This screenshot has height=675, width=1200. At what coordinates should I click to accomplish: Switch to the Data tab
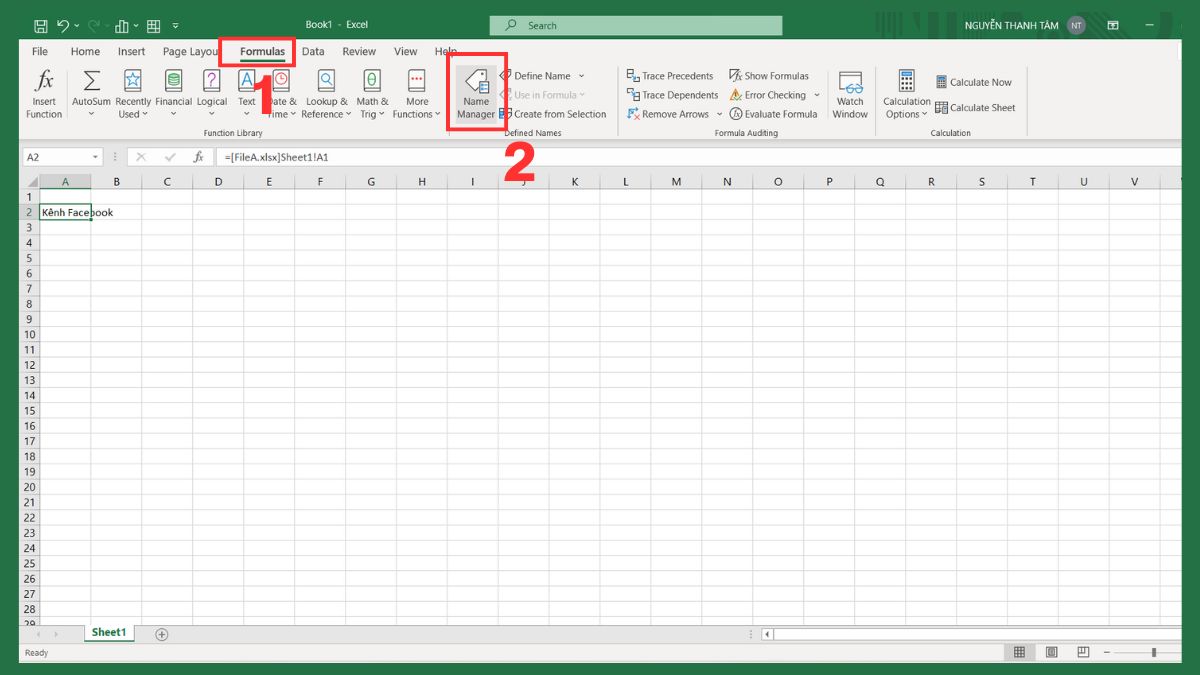tap(313, 51)
